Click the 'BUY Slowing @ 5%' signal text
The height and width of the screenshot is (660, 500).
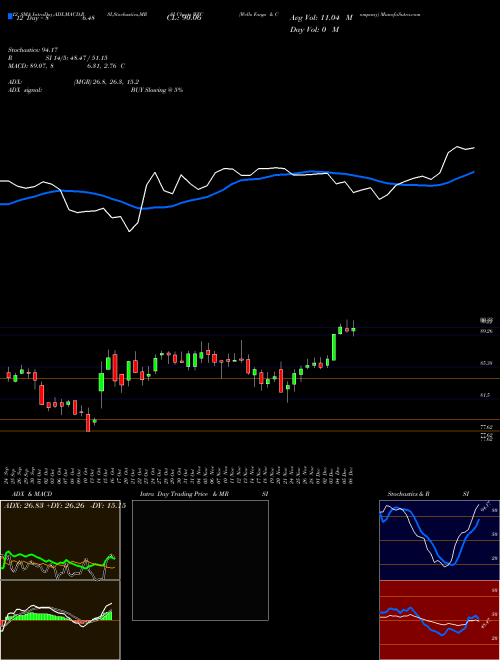pos(157,90)
